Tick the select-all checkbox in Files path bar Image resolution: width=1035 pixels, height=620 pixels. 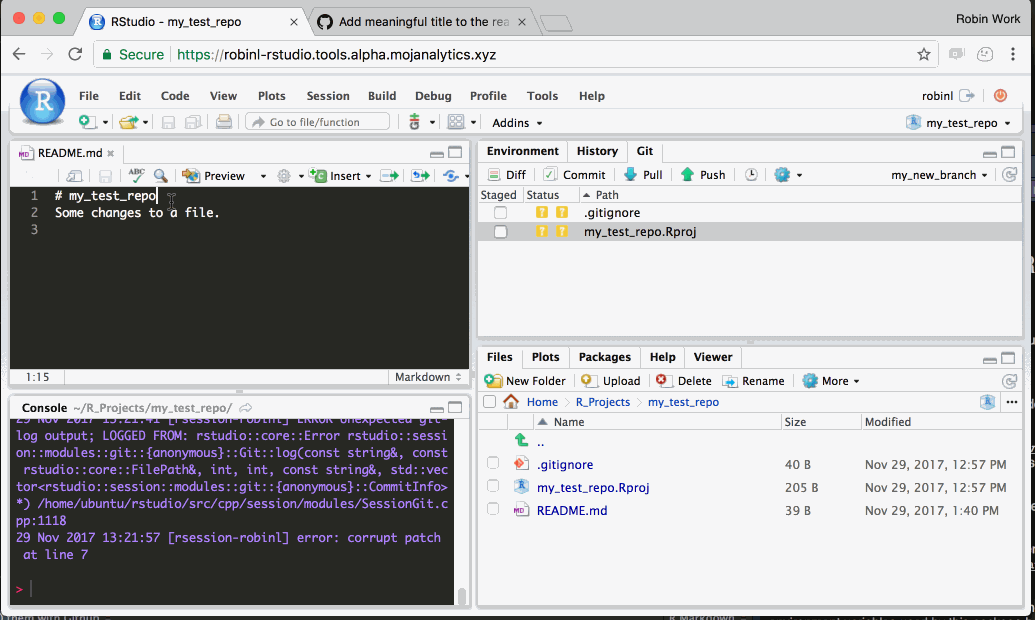(489, 401)
